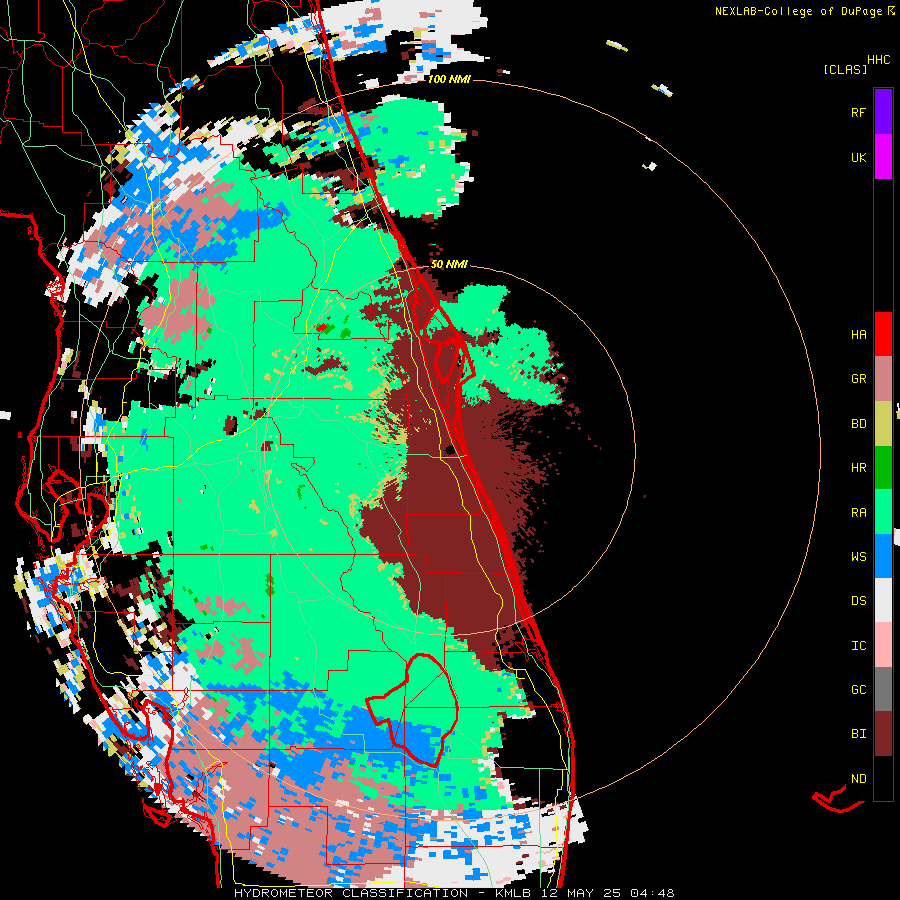Select the GR legend color block

point(883,379)
